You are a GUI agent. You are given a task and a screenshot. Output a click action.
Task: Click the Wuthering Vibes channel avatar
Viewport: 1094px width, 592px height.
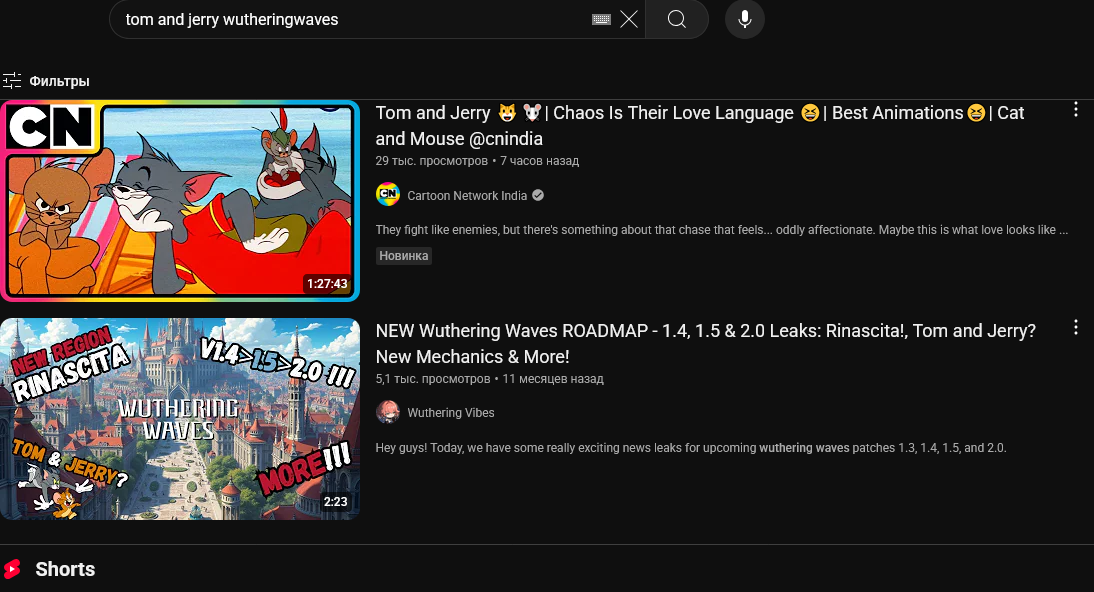388,413
